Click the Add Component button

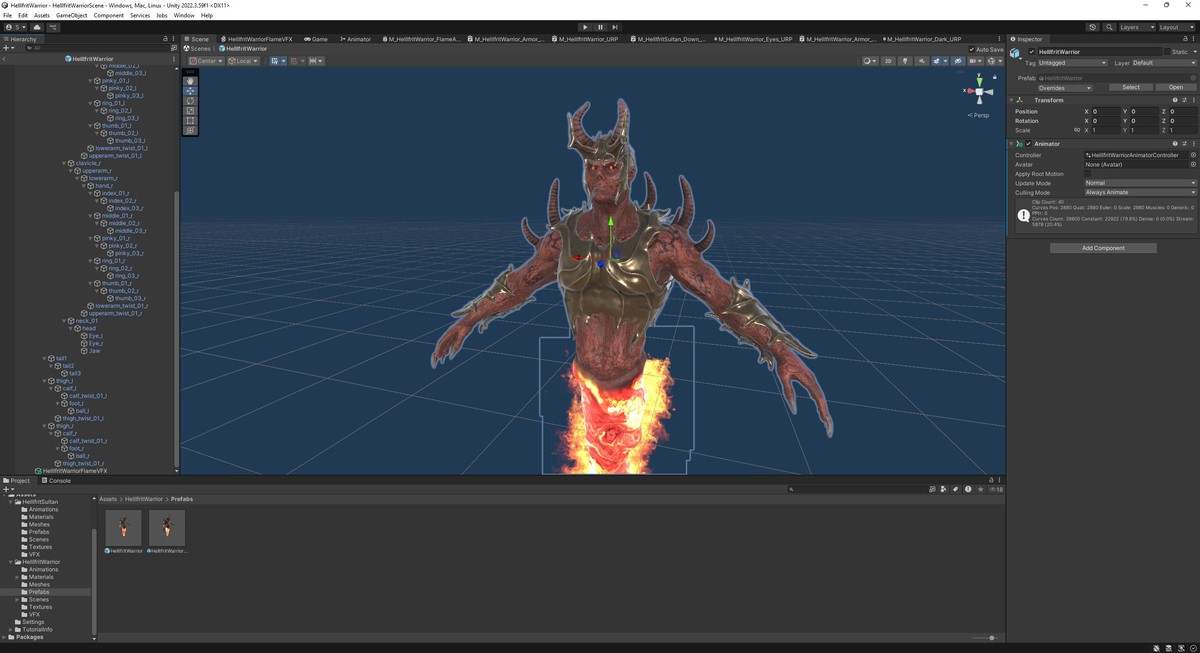[1103, 248]
